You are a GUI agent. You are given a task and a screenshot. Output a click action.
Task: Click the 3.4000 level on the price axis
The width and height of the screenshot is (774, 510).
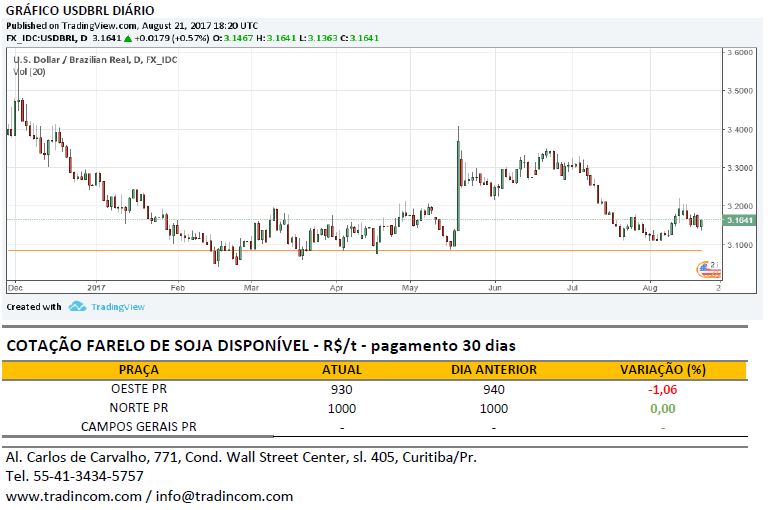(740, 130)
